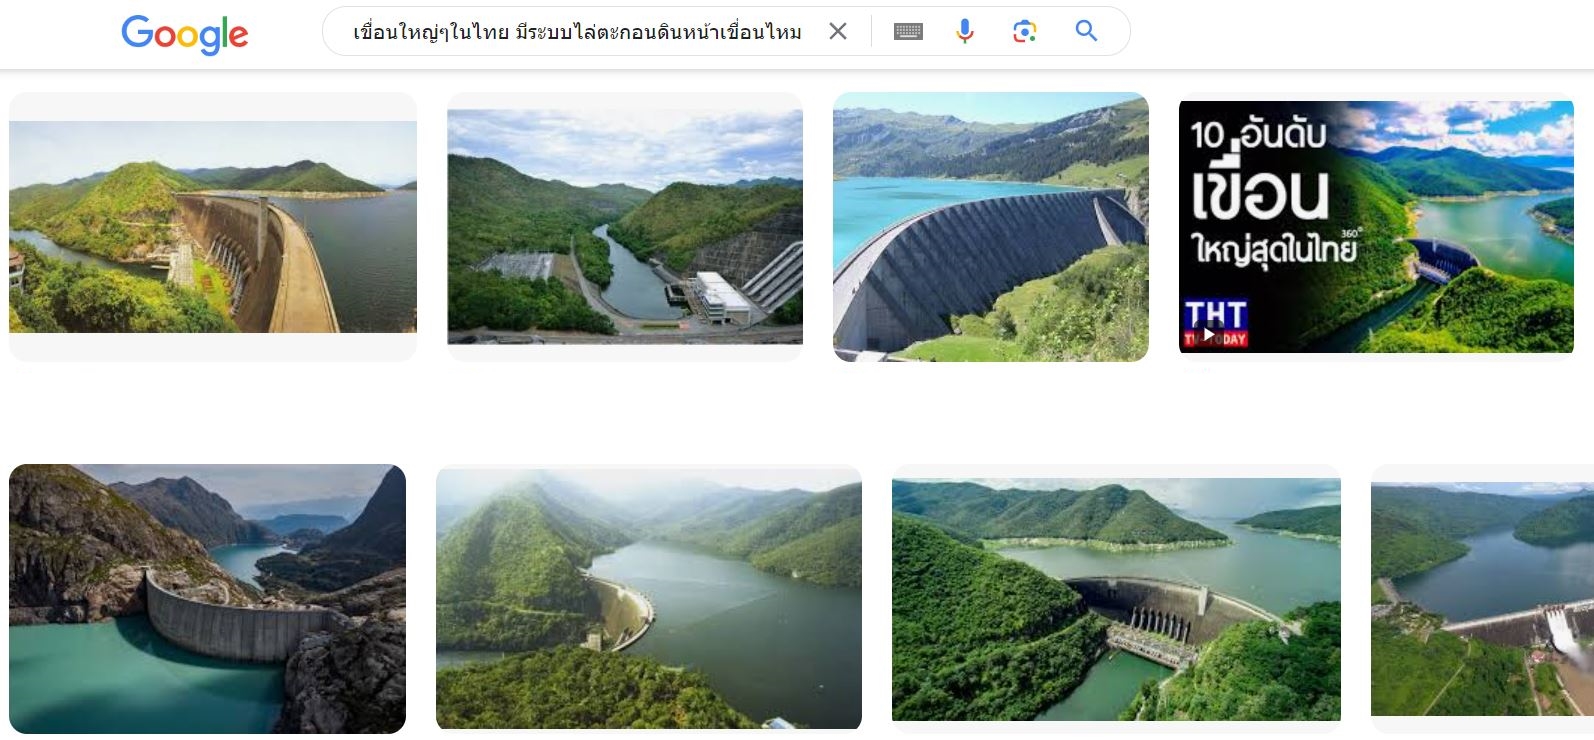Image resolution: width=1594 pixels, height=740 pixels.
Task: Open the misty green hills reservoir image
Action: (649, 598)
